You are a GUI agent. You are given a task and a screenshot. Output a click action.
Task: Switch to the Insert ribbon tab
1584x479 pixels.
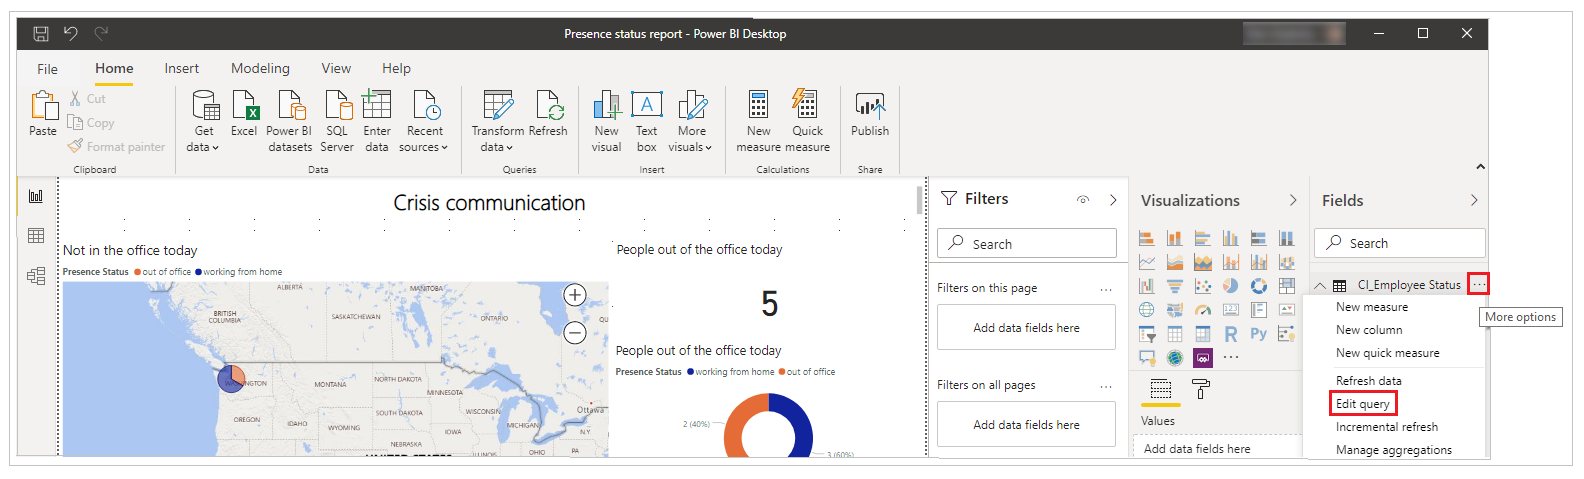coord(182,68)
